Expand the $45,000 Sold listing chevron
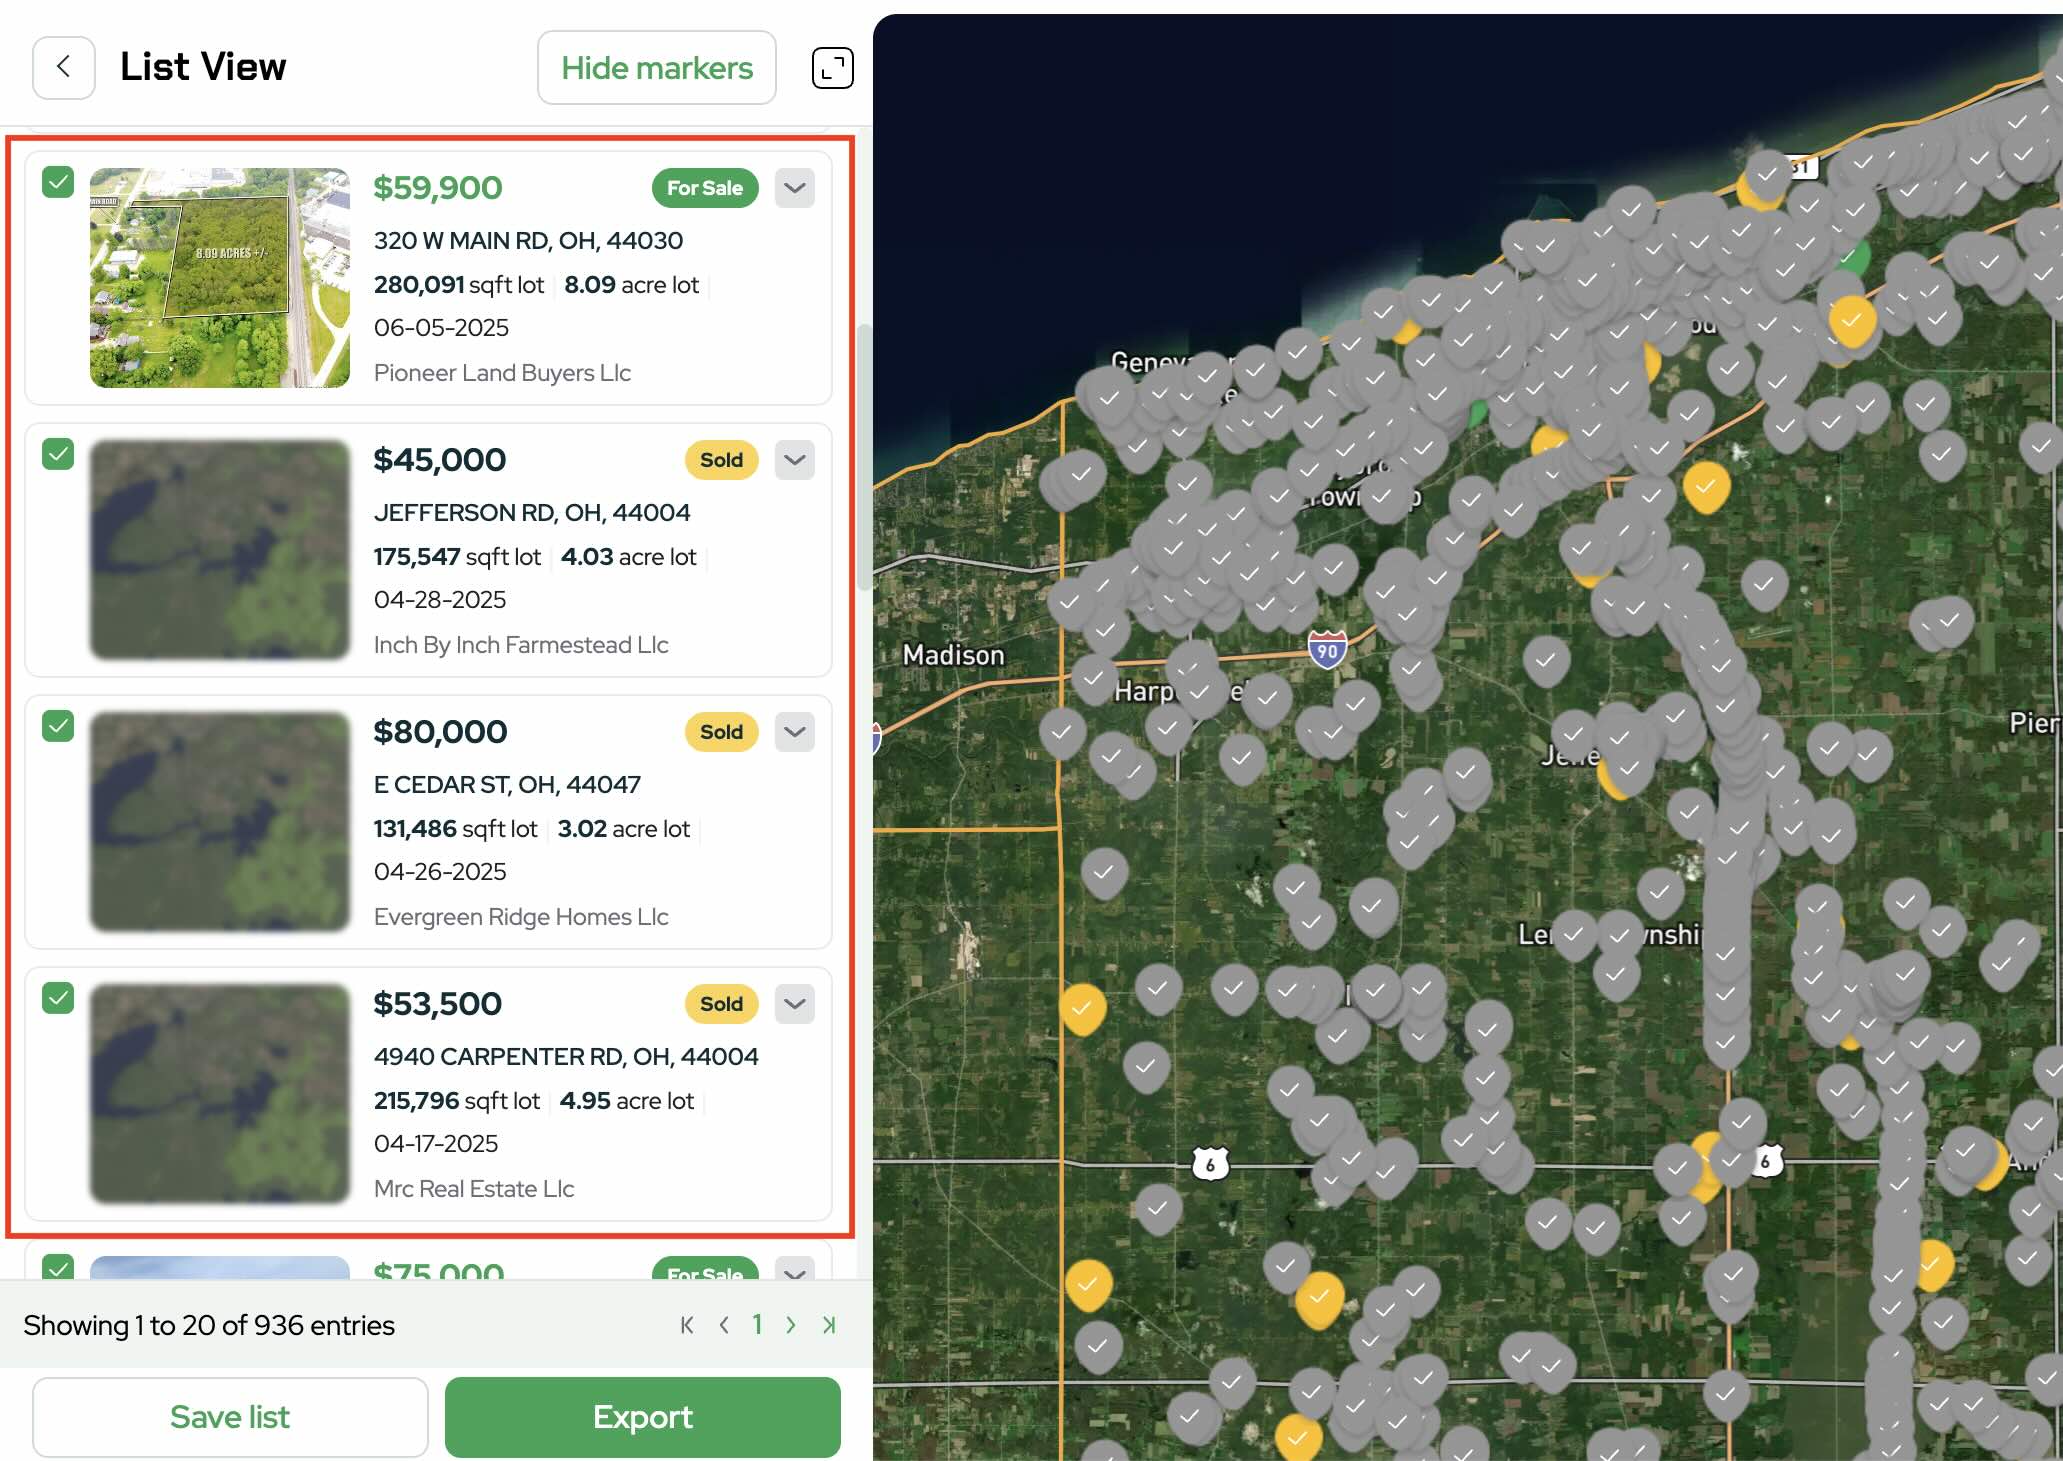Viewport: 2063px width, 1461px height. [x=794, y=460]
